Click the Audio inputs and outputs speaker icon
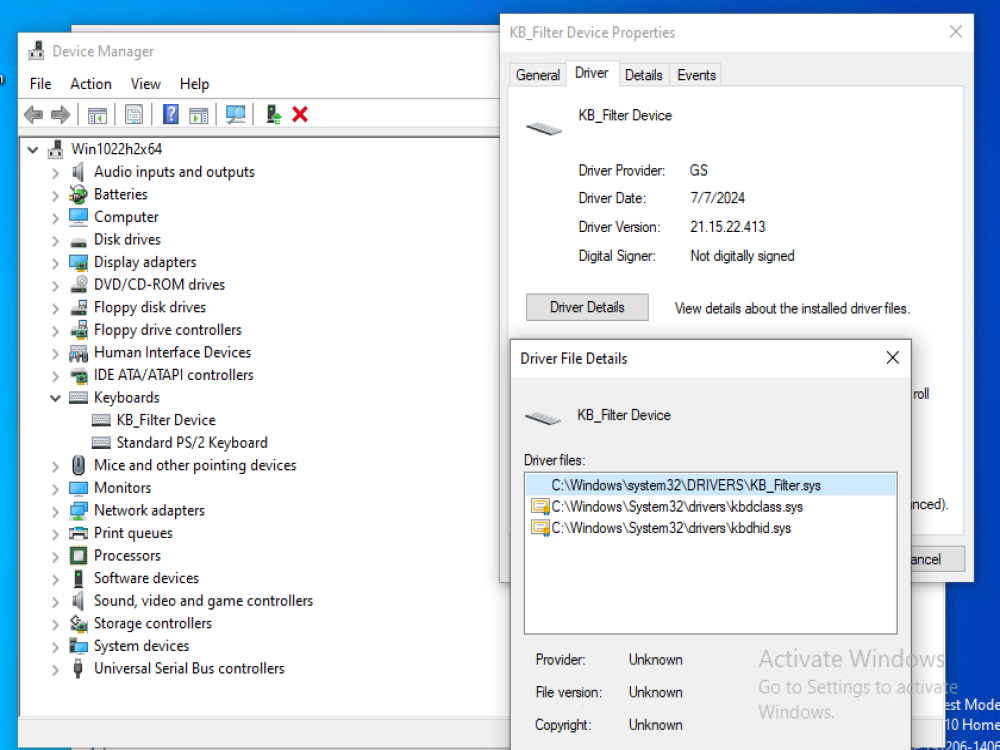Viewport: 1000px width, 750px height. tap(78, 172)
